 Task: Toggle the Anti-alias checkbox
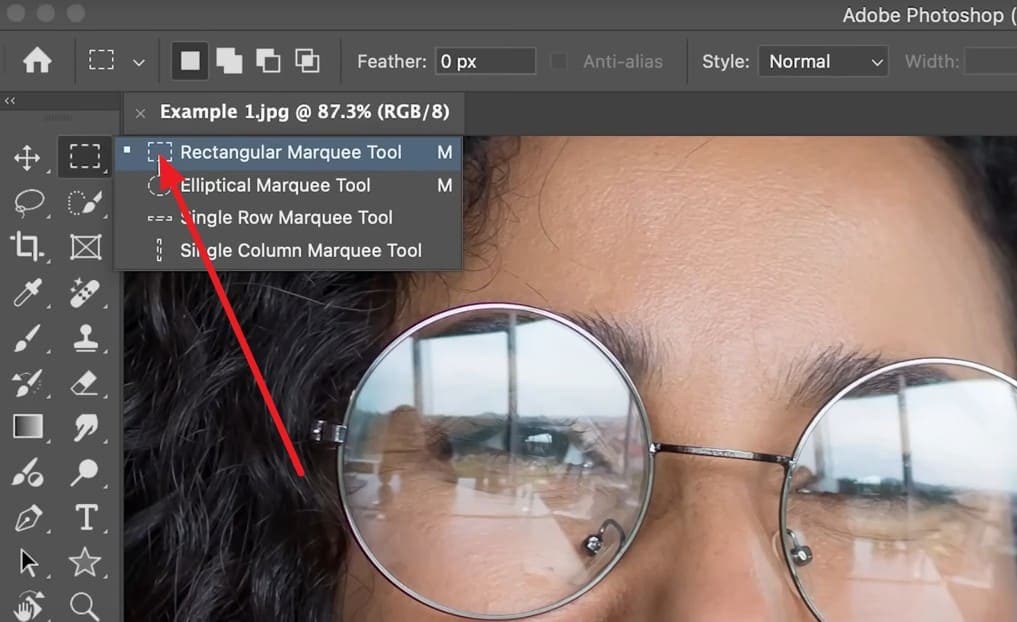(x=558, y=61)
